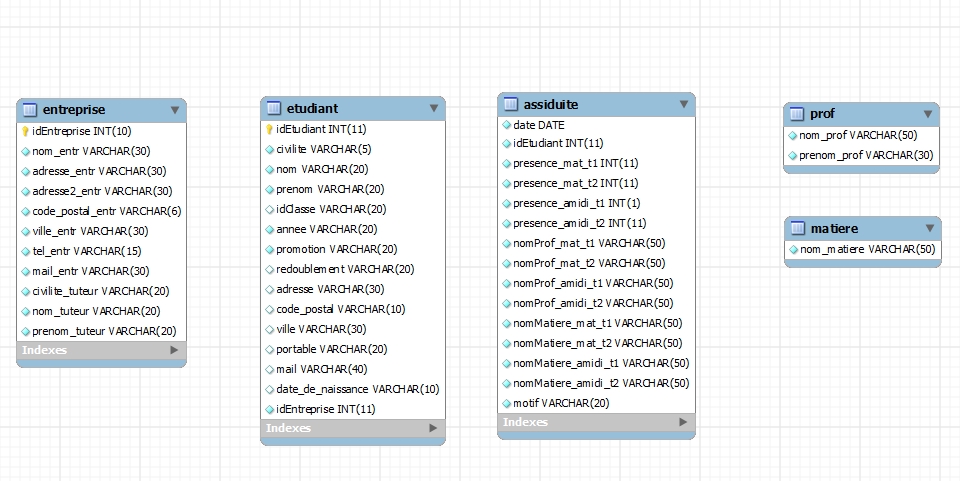Select column nomMatiere_mat_t1 VARCHAR(50)
This screenshot has width=960, height=481.
596,323
